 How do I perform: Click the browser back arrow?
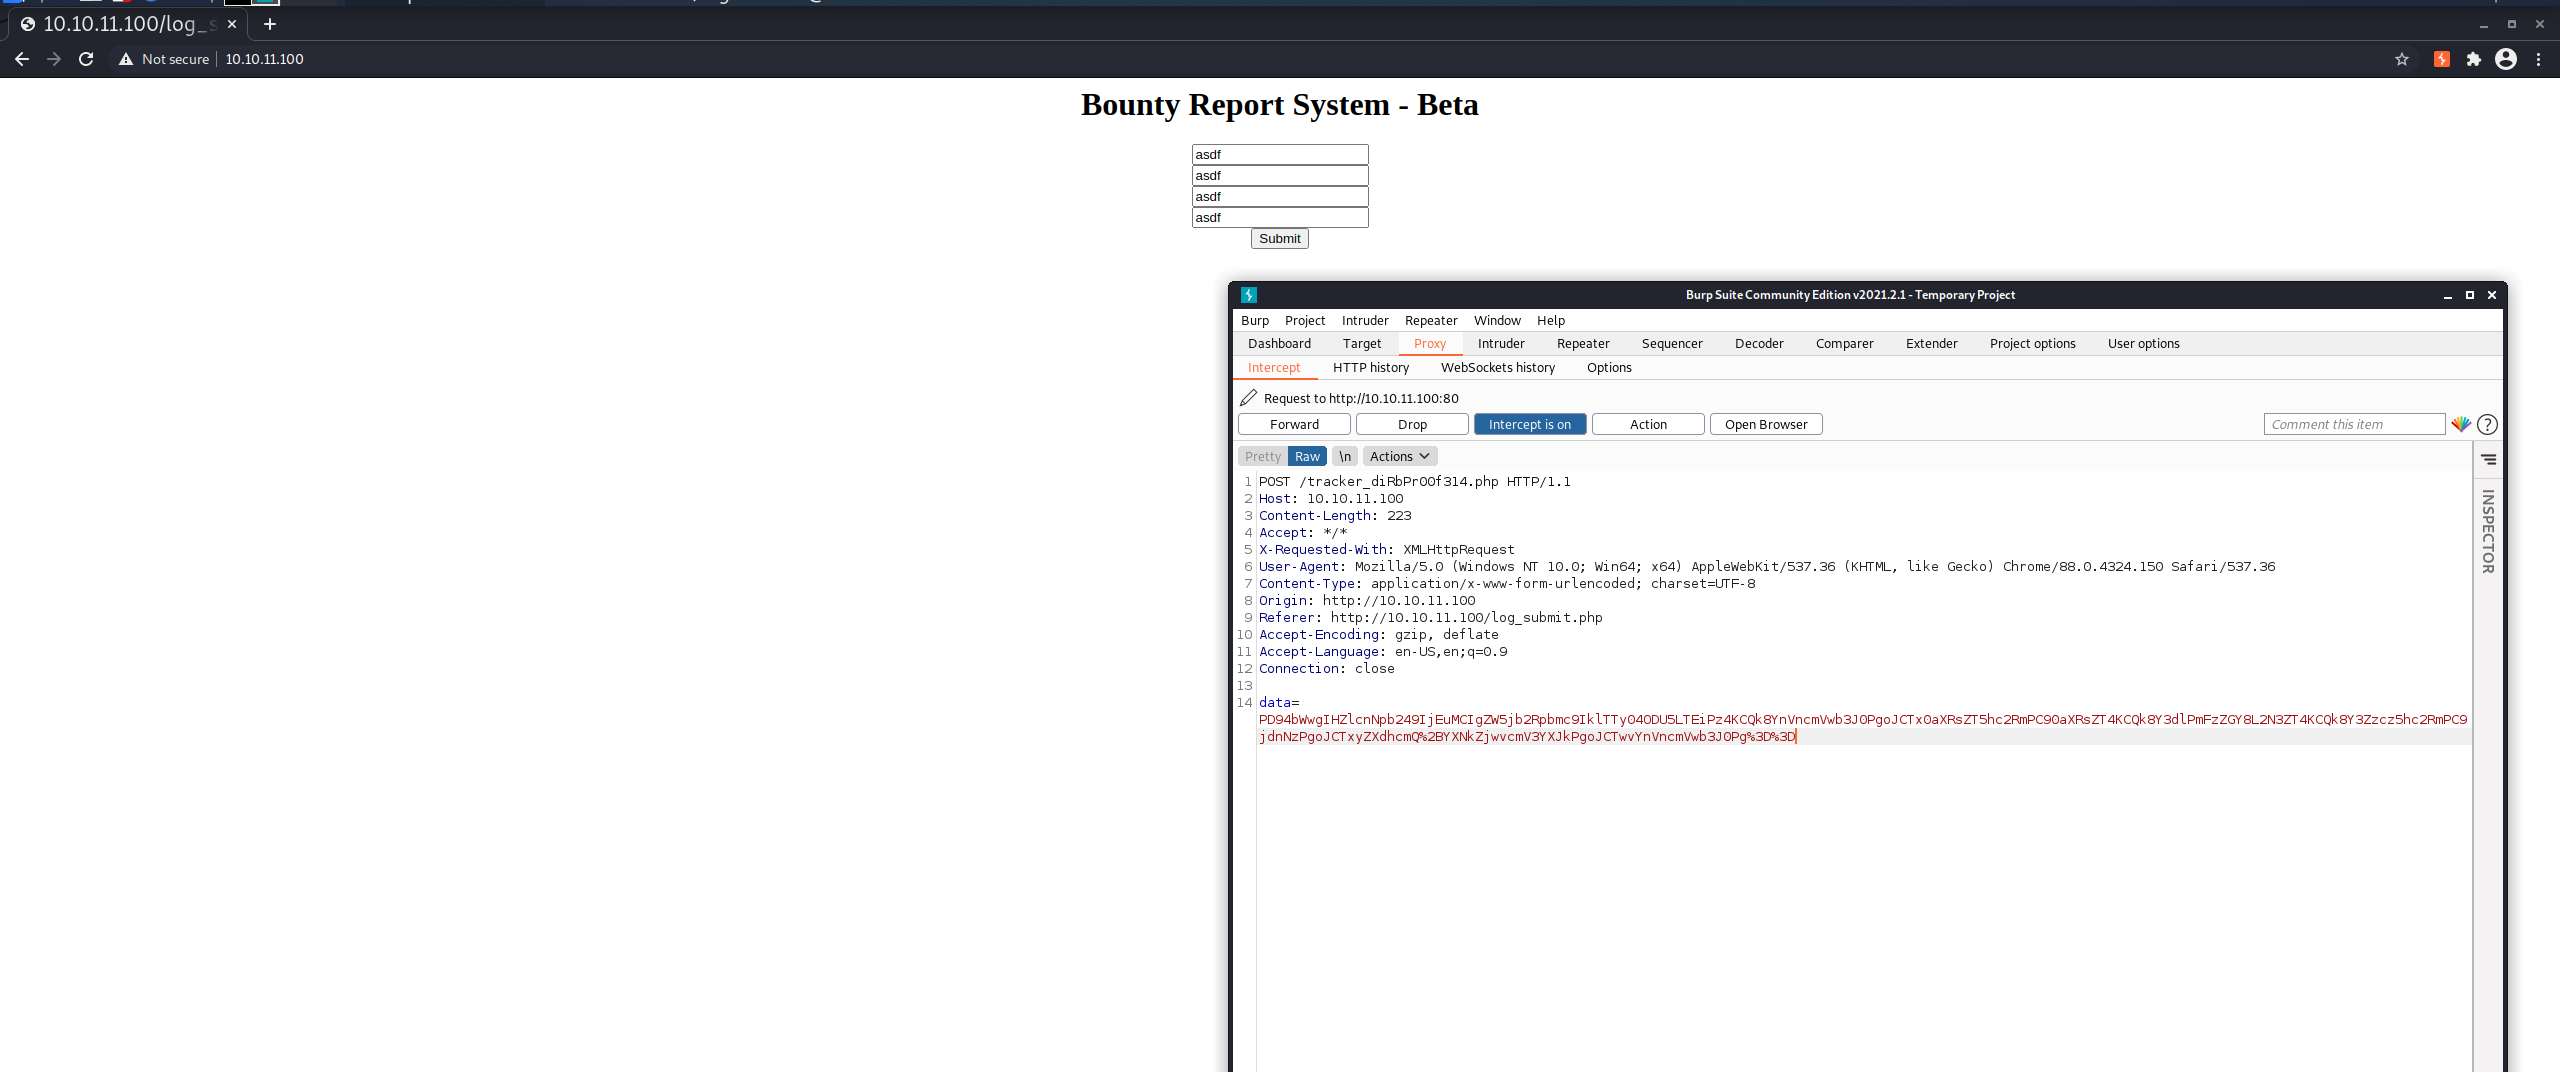point(22,59)
